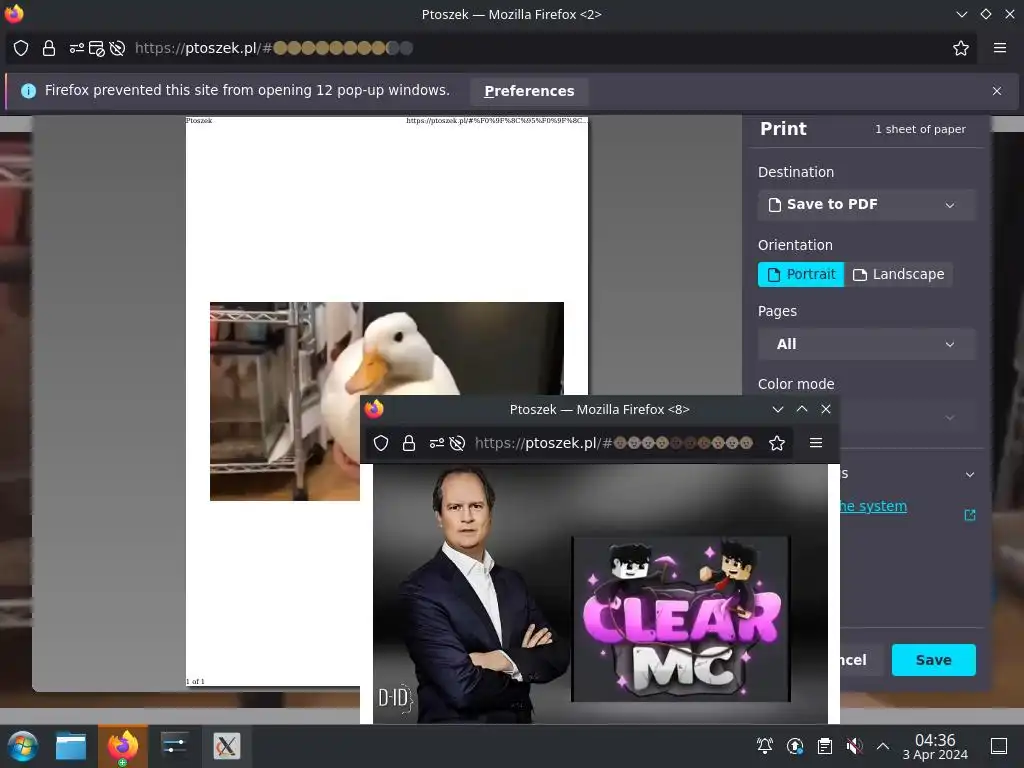The width and height of the screenshot is (1024, 768).
Task: Click the Save button in Print panel
Action: coord(933,660)
